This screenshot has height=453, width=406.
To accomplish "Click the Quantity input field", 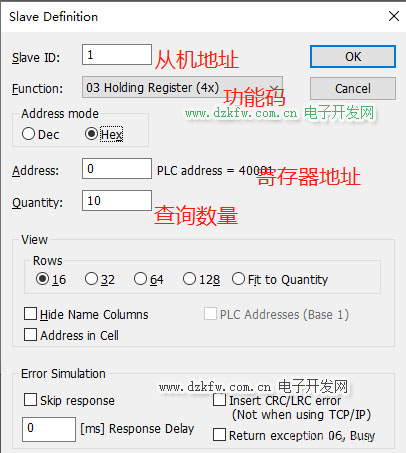I will (x=117, y=201).
